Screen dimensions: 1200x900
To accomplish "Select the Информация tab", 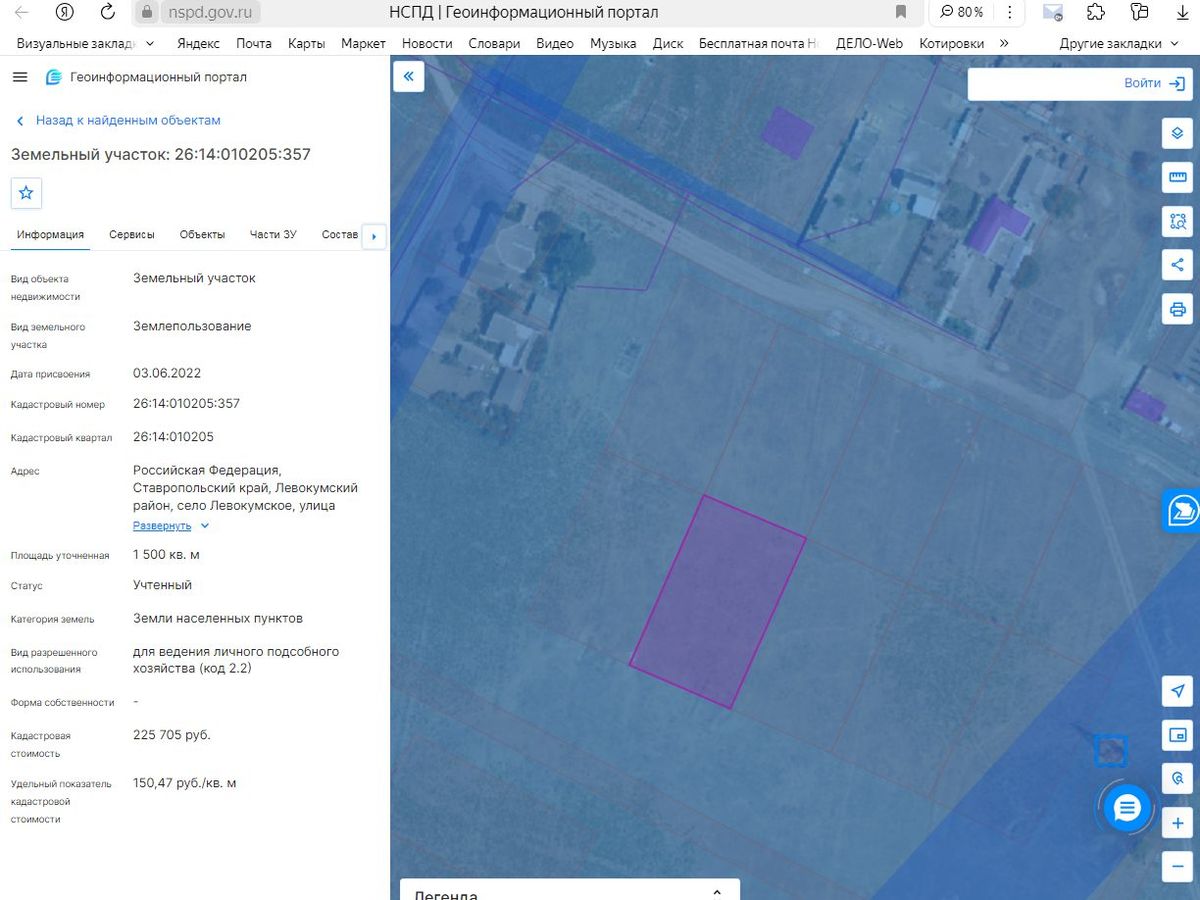I will [50, 235].
